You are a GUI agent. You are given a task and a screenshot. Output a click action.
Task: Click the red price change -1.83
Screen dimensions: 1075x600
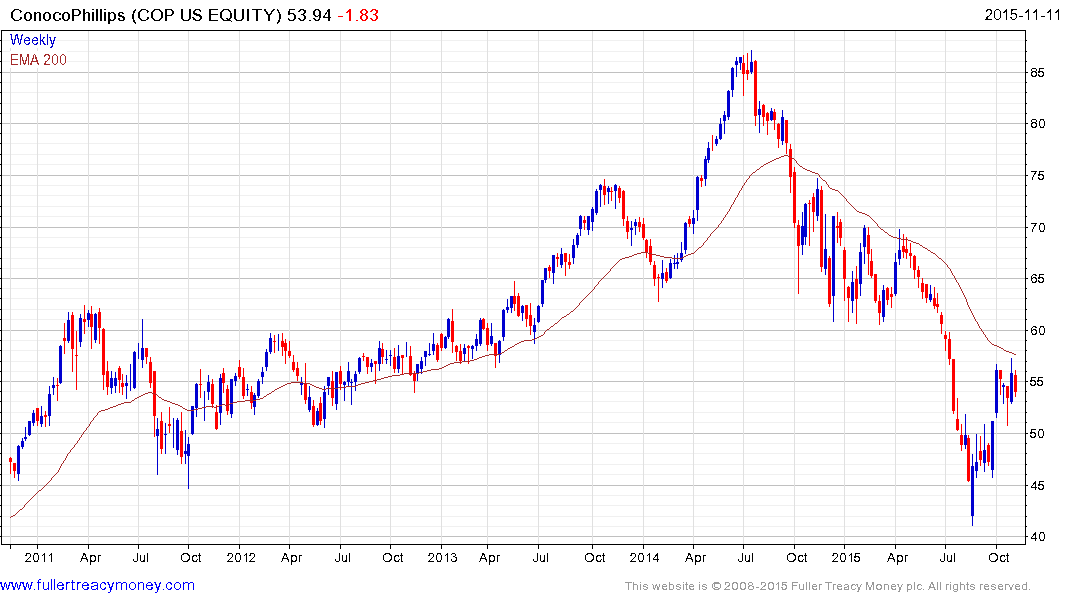click(x=358, y=15)
